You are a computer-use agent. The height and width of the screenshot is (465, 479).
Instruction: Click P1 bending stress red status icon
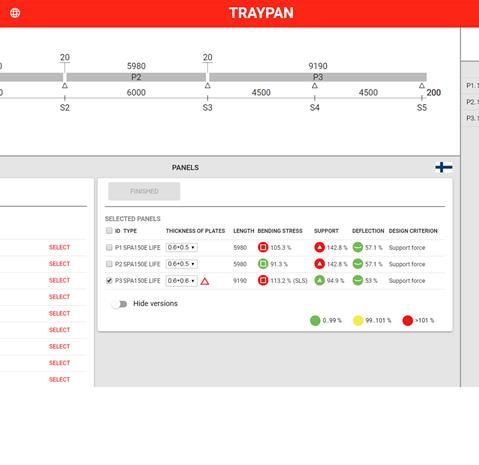coord(263,247)
